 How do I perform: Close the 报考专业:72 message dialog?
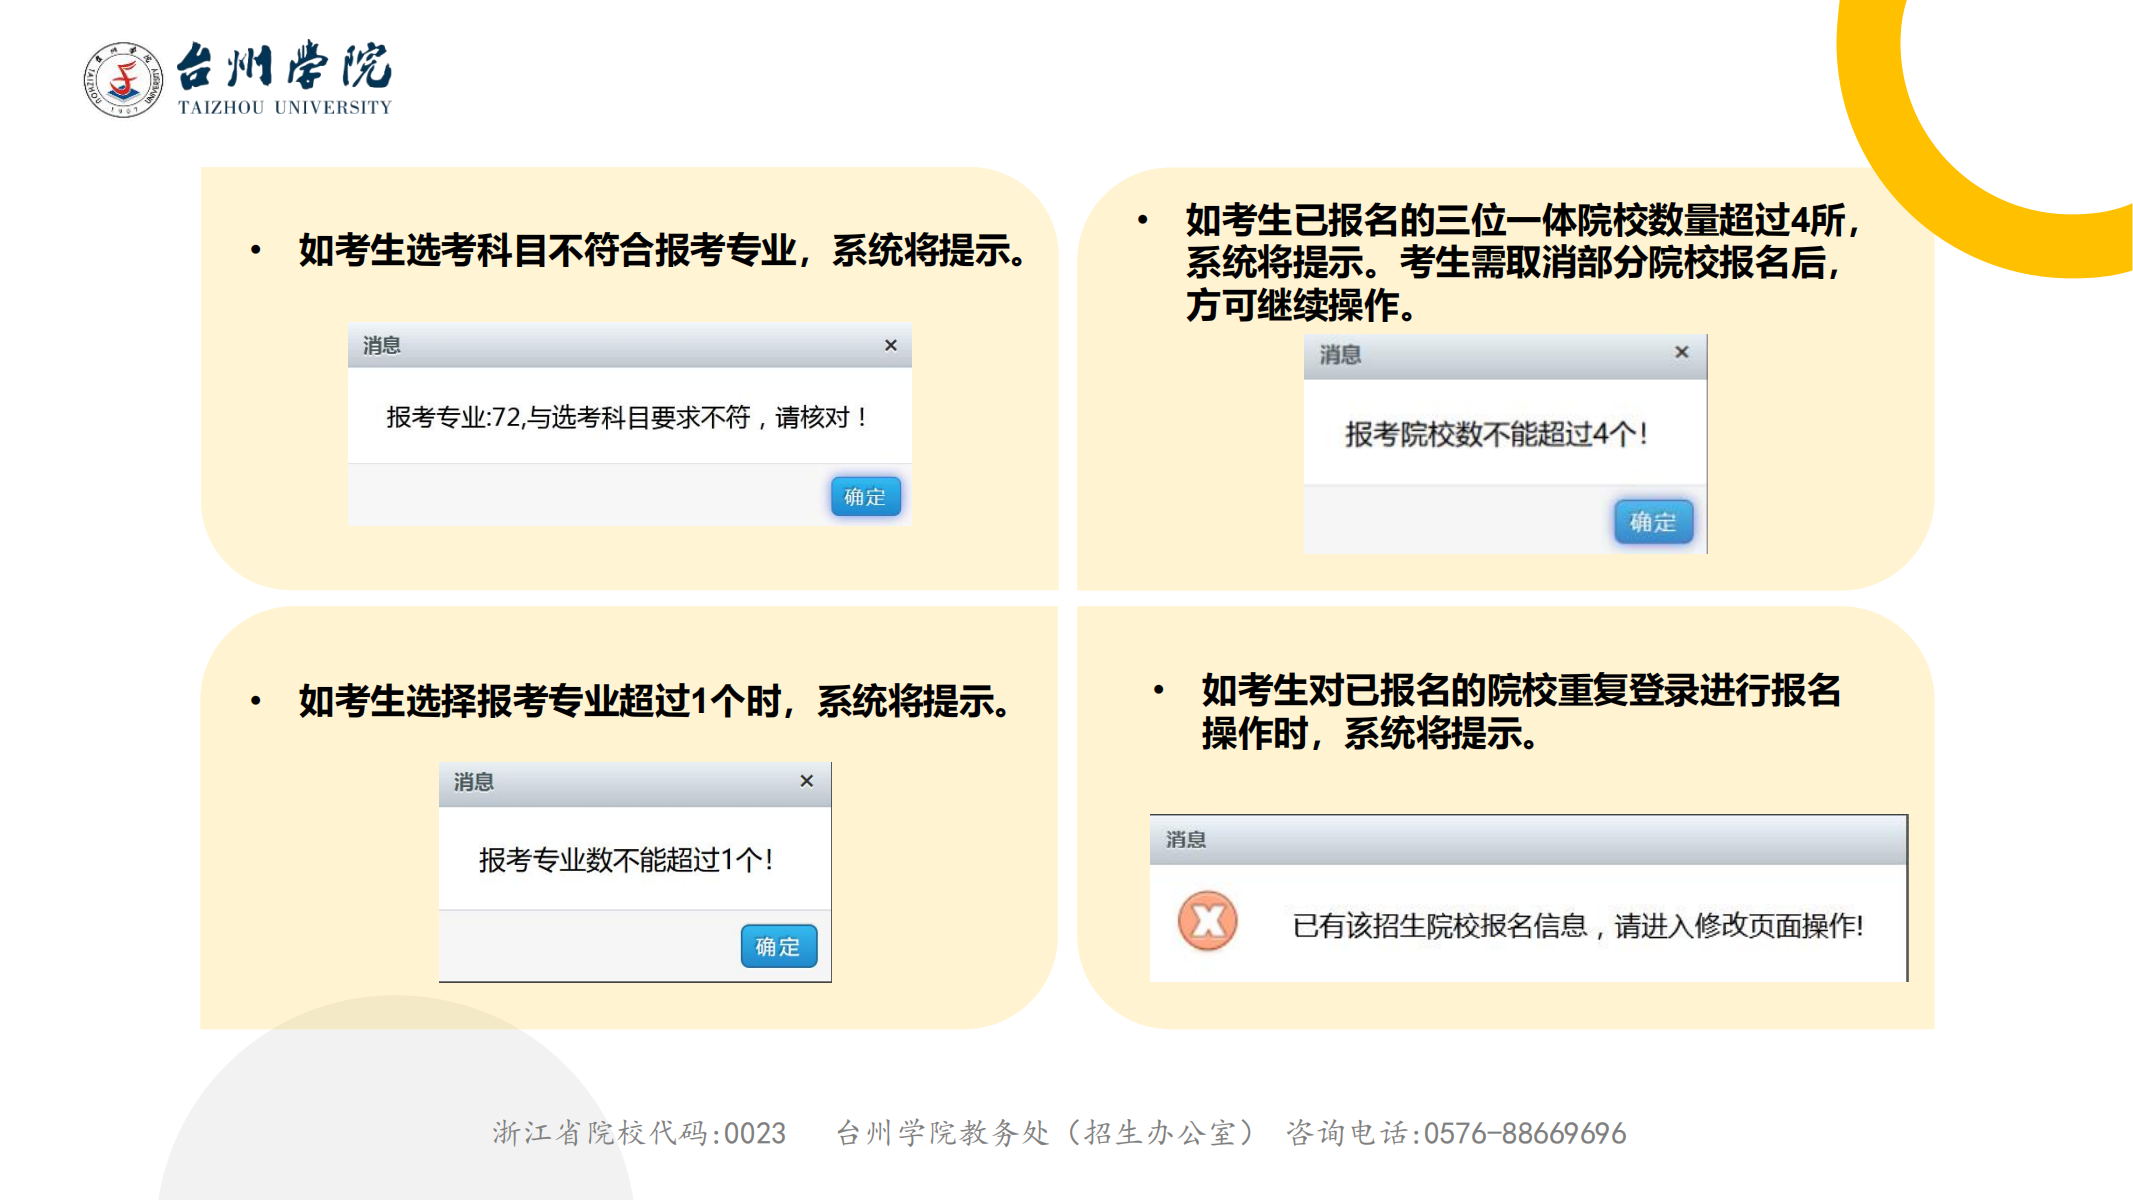[x=891, y=345]
